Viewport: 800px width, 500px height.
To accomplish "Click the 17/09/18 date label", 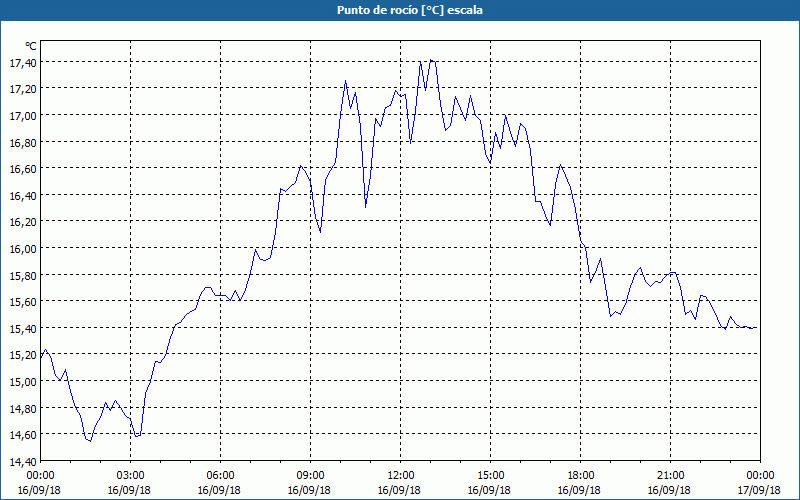I will pos(759,490).
